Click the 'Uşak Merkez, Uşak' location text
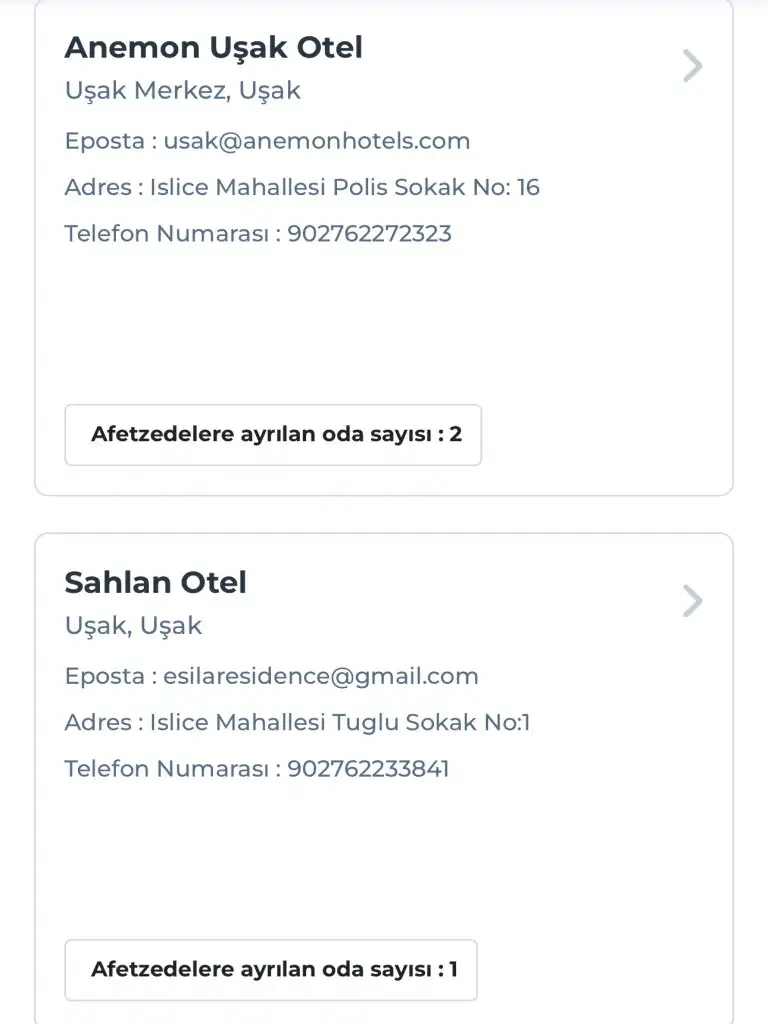 [x=182, y=91]
